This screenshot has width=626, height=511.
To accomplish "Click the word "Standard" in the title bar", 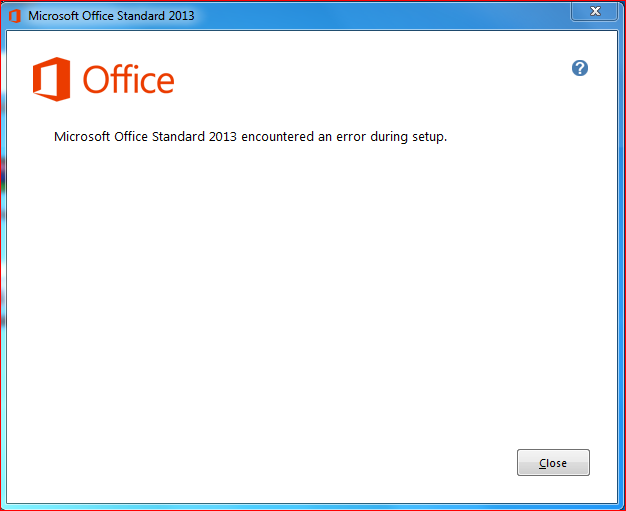I will [x=141, y=16].
